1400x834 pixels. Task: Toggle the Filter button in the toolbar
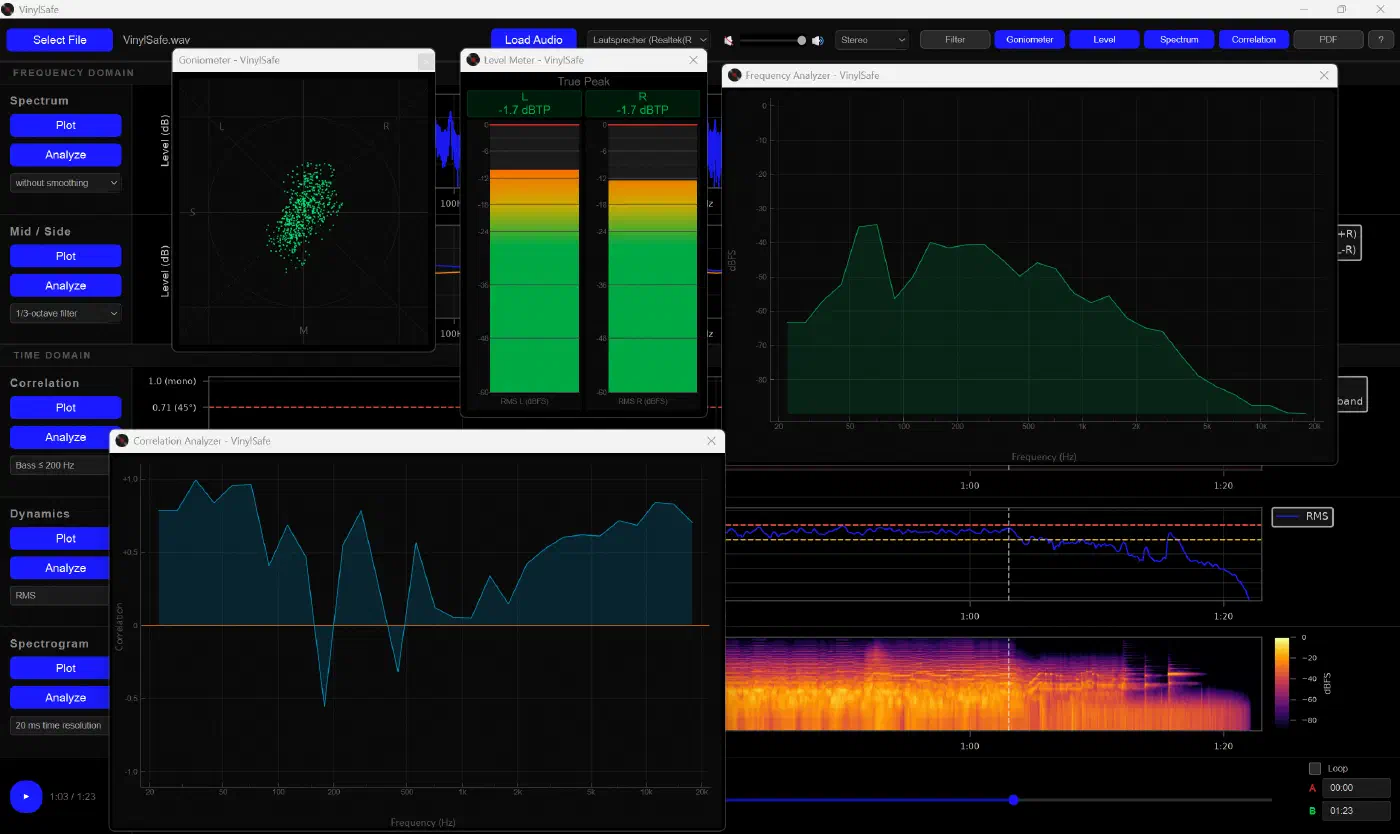(x=955, y=40)
